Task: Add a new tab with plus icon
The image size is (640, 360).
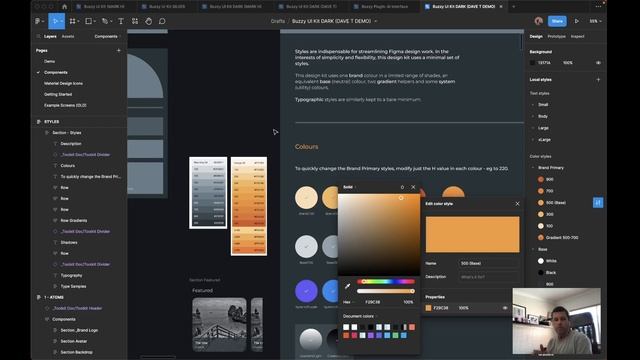Action: 513,7
